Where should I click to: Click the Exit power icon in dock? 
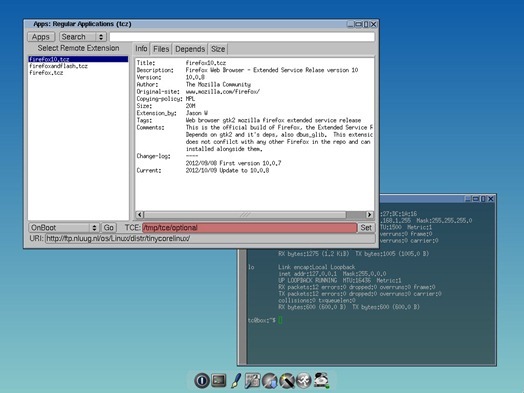pos(202,380)
